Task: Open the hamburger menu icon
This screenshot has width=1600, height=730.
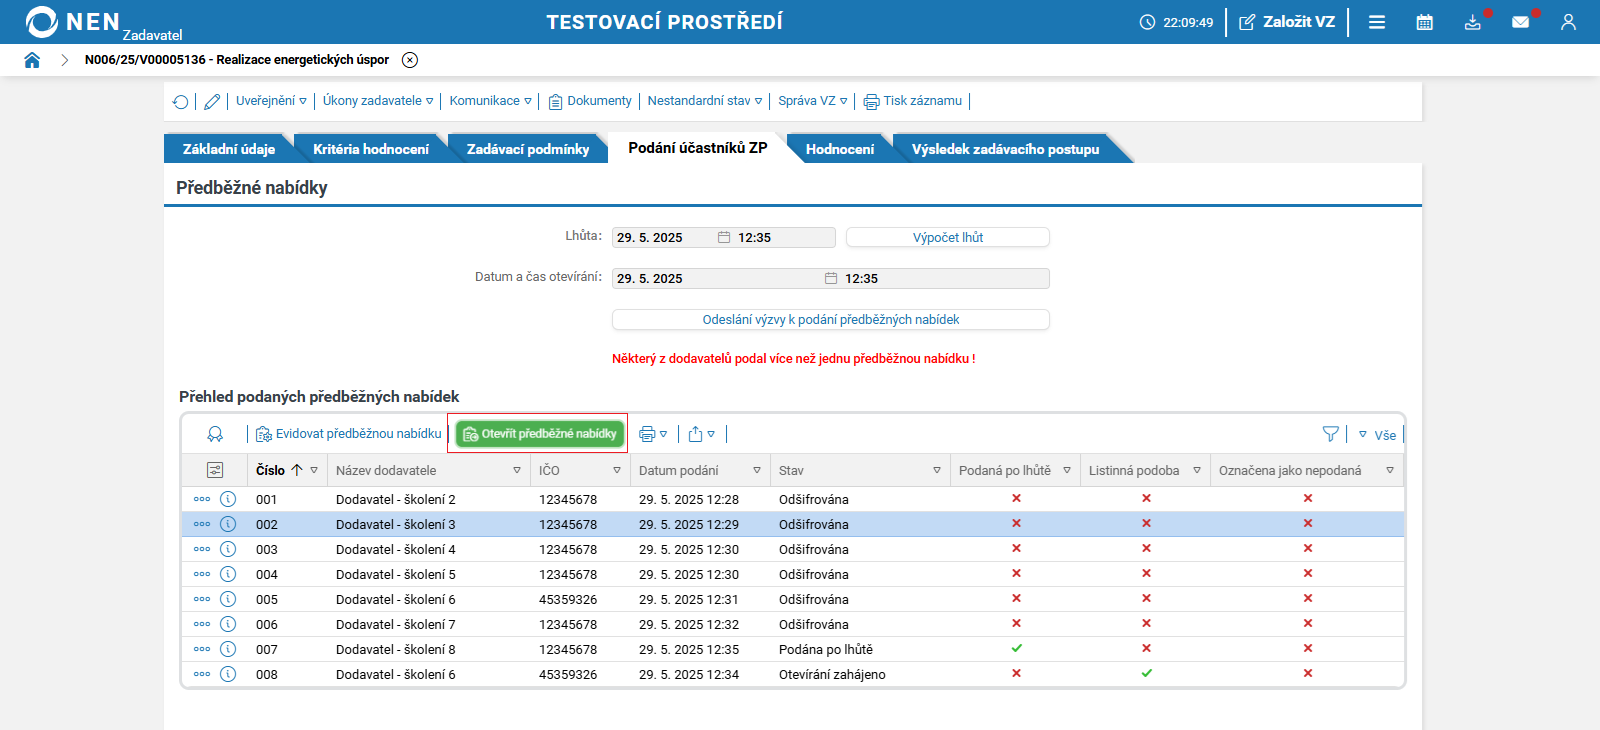Action: pyautogui.click(x=1377, y=22)
